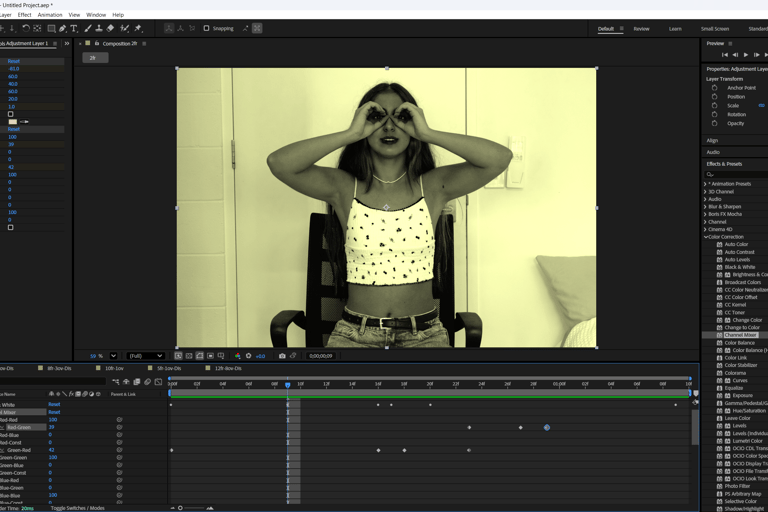The image size is (768, 512).
Task: Select the Type tool
Action: coord(74,28)
